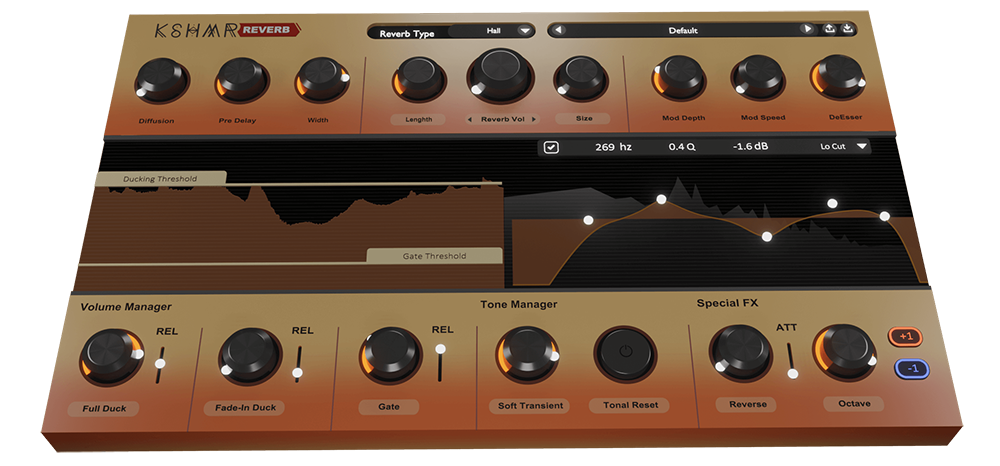
Task: Click the previous preset arrow
Action: pos(561,30)
